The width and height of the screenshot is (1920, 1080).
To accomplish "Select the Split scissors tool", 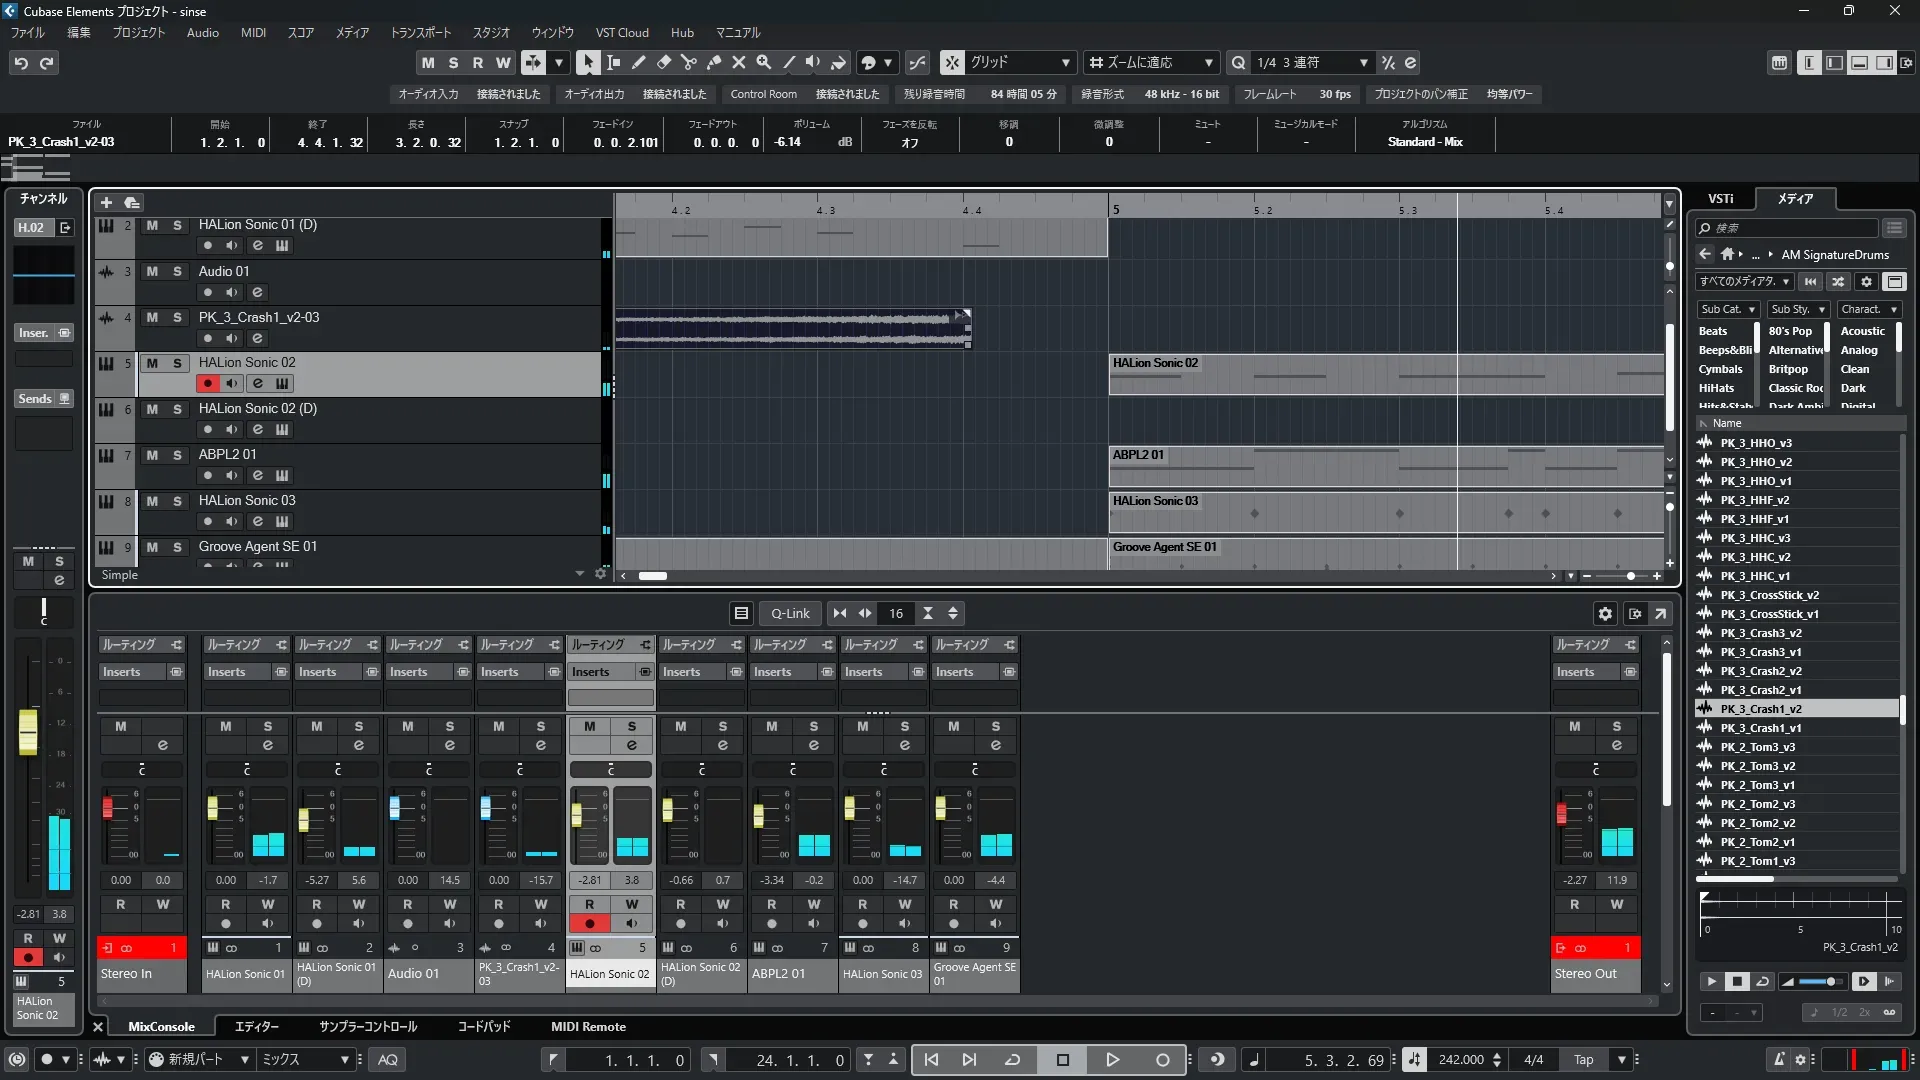I will (689, 62).
